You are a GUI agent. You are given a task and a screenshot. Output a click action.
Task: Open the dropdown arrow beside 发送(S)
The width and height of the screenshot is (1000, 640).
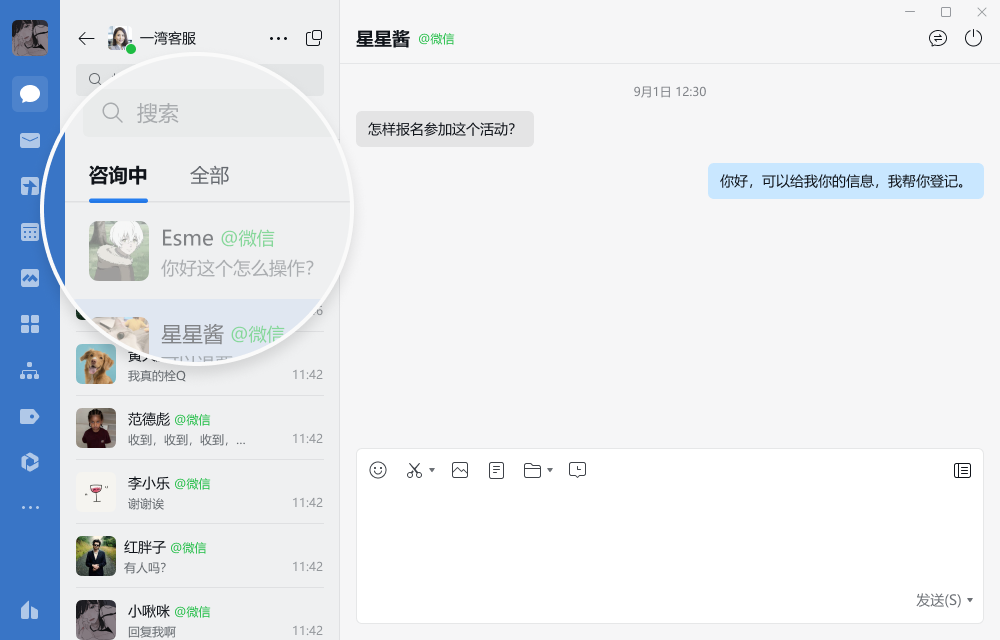[x=970, y=600]
